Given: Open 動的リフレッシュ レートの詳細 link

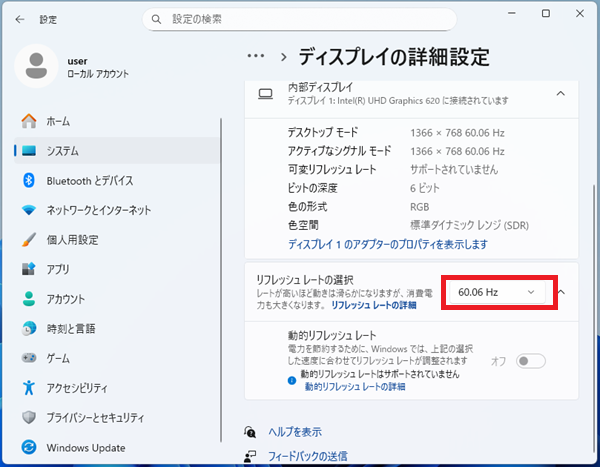Looking at the screenshot, I should point(355,386).
